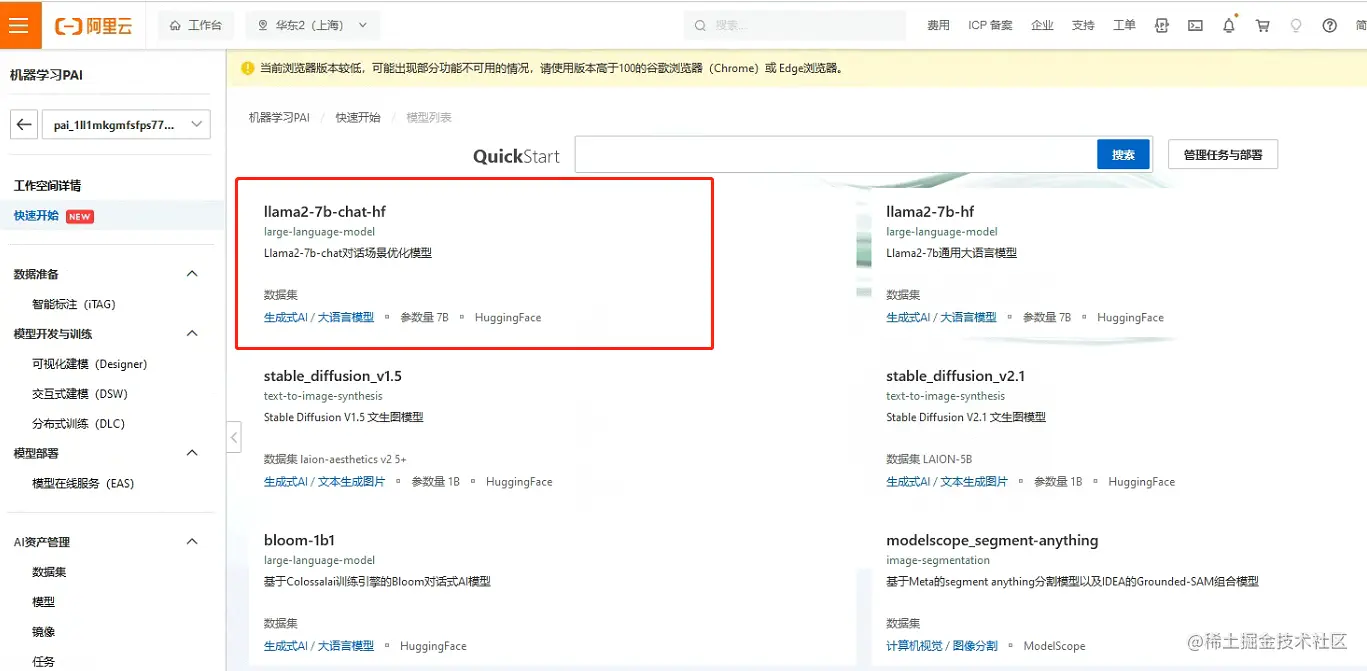
Task: Open the bloom-1b1 model
Action: point(299,540)
